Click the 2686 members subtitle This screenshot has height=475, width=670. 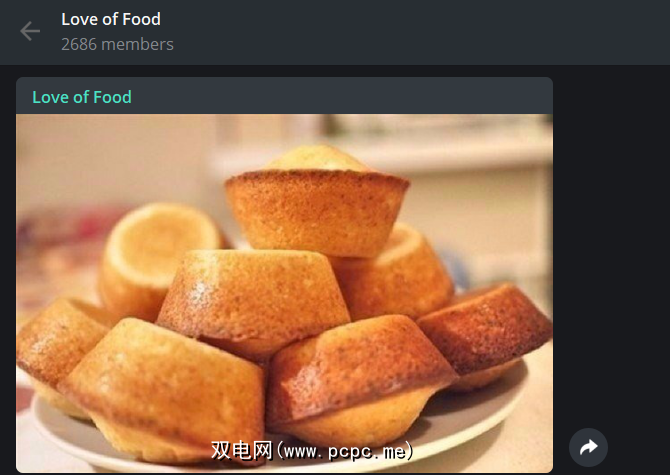click(x=118, y=44)
